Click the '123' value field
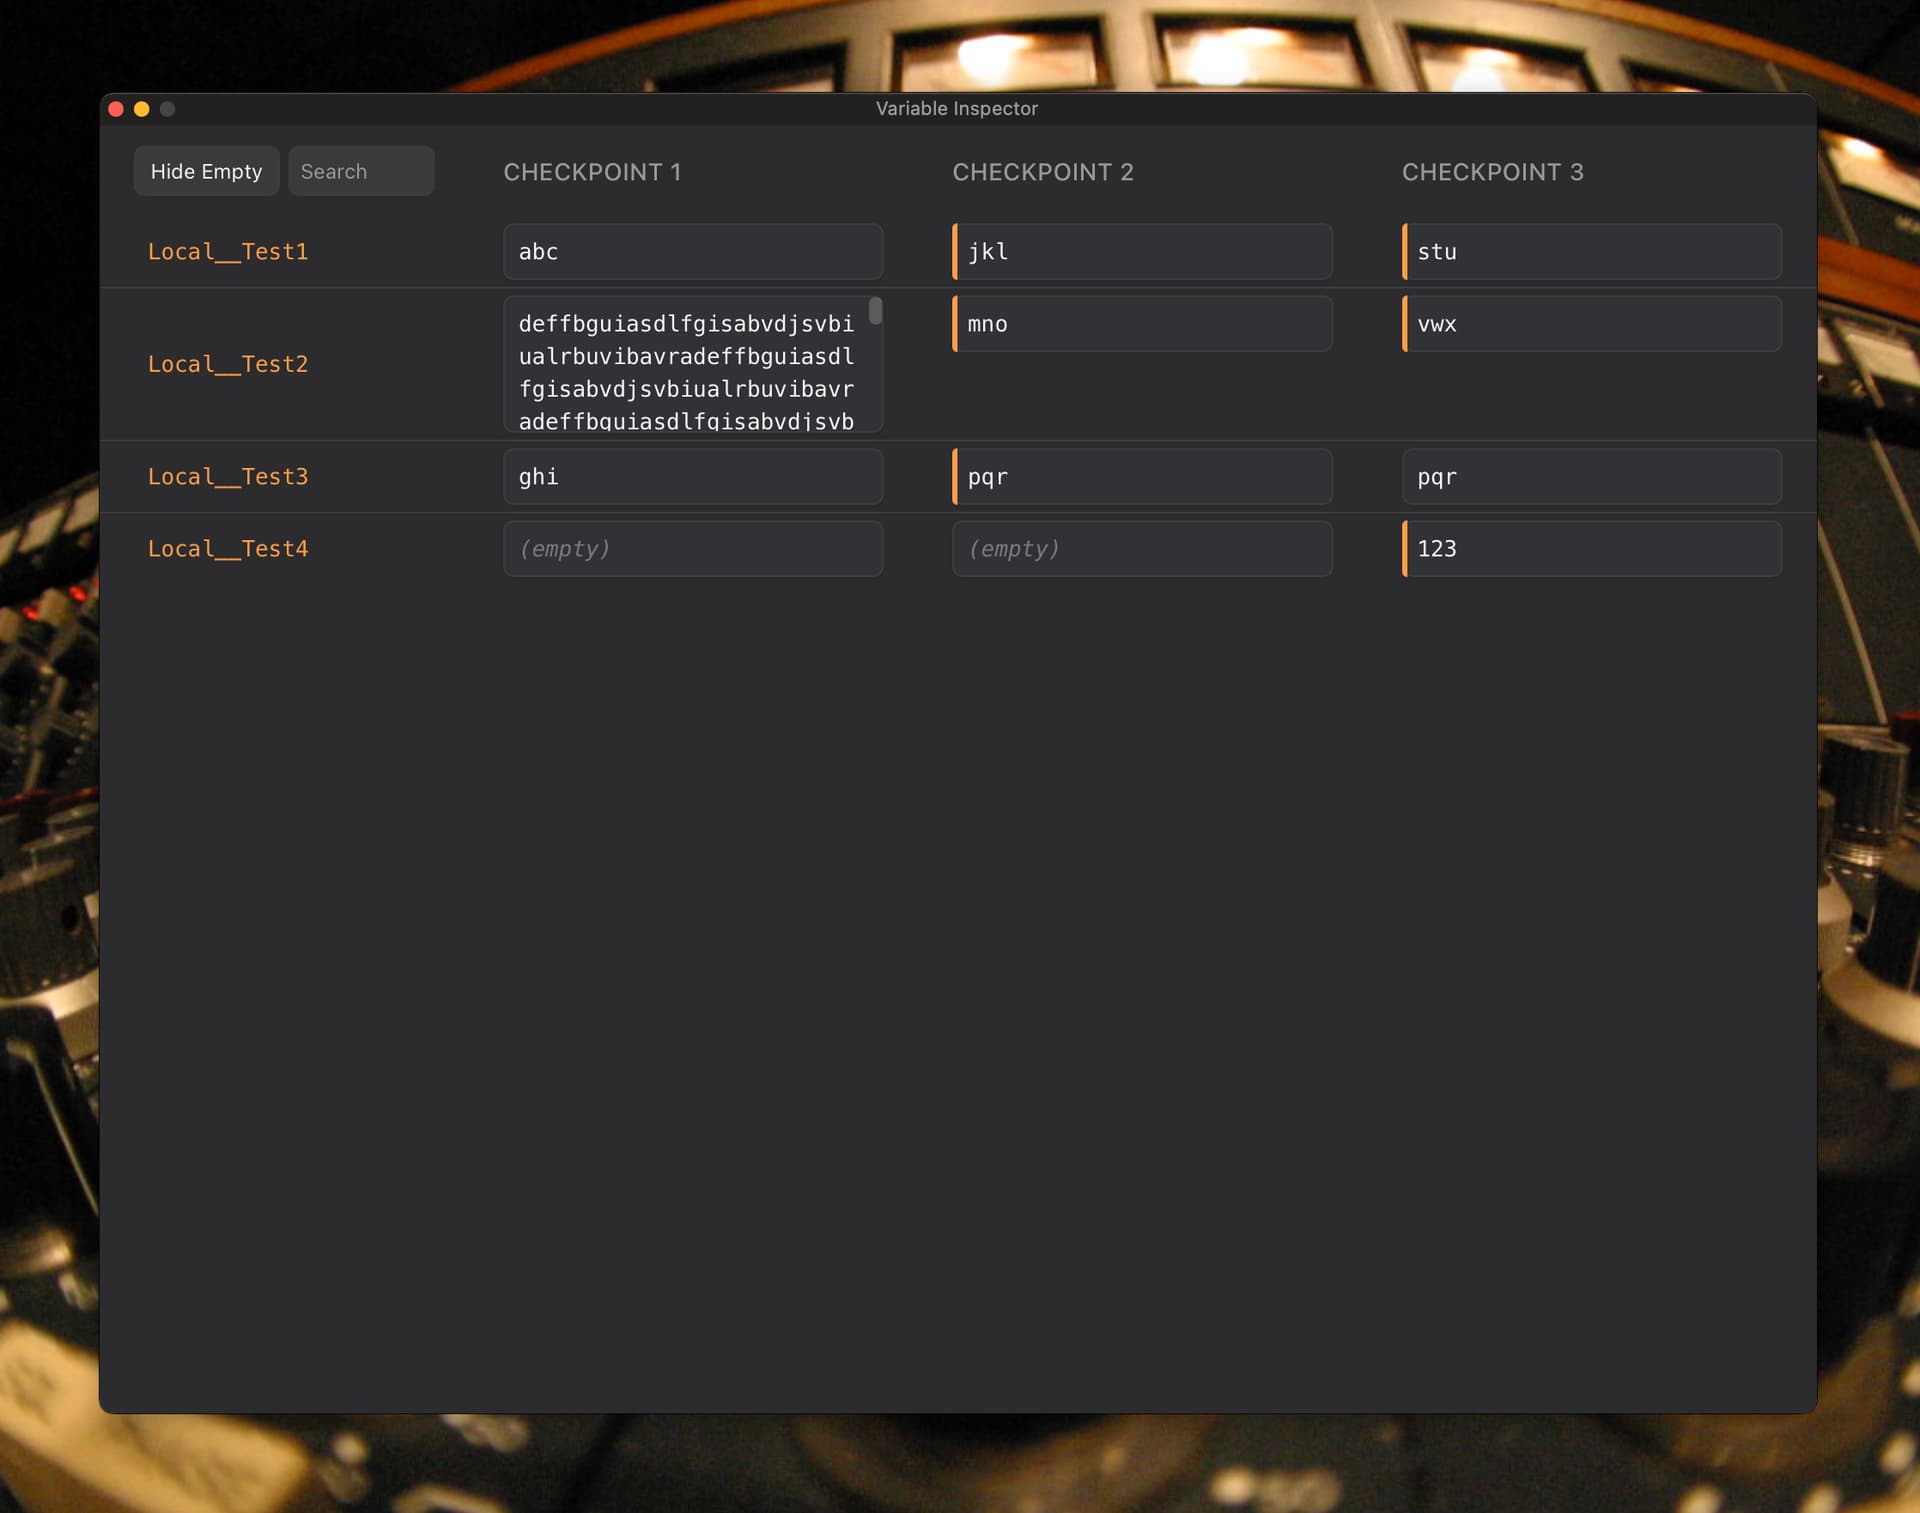1920x1513 pixels. point(1591,549)
